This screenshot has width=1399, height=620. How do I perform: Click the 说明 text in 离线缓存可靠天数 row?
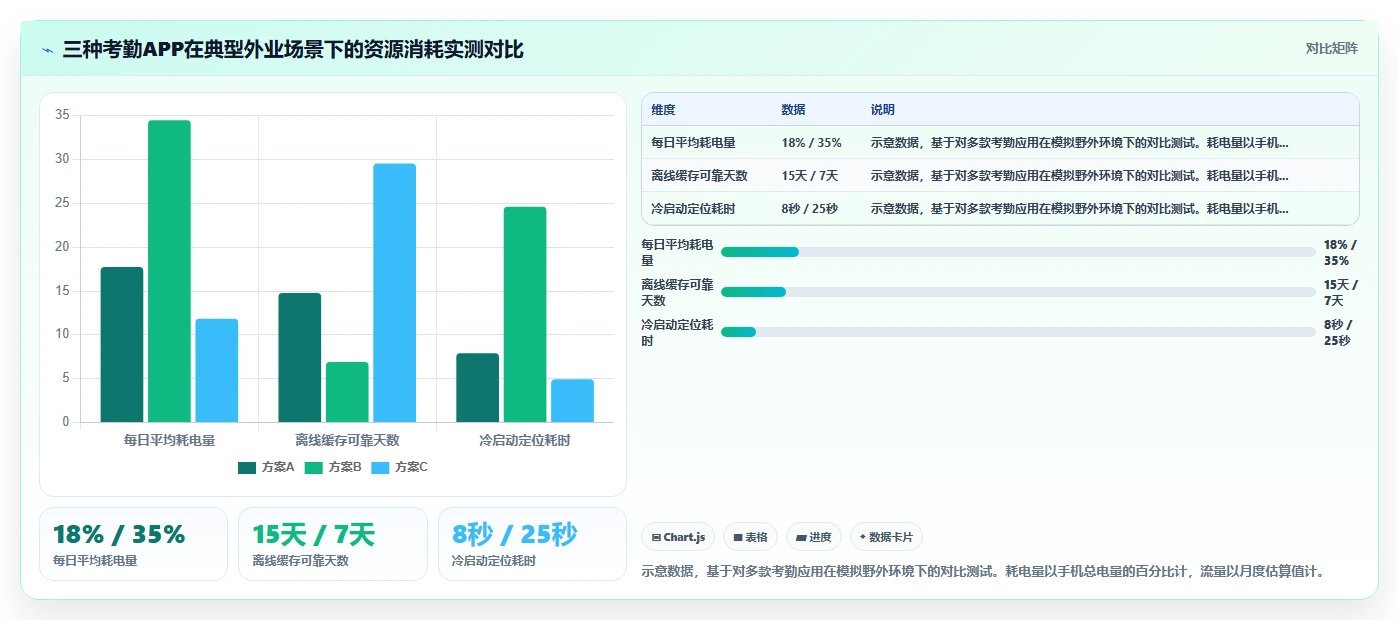pyautogui.click(x=1080, y=176)
